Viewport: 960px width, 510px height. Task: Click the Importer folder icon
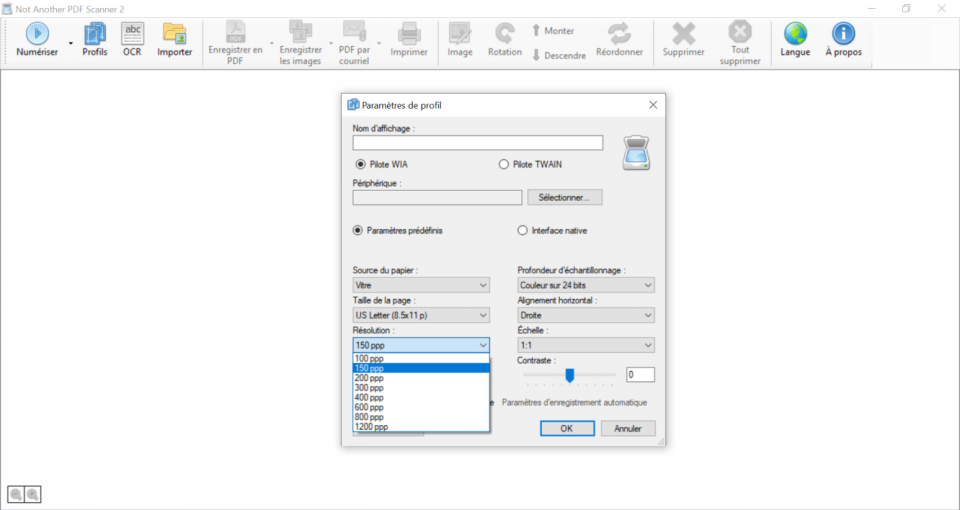[174, 34]
